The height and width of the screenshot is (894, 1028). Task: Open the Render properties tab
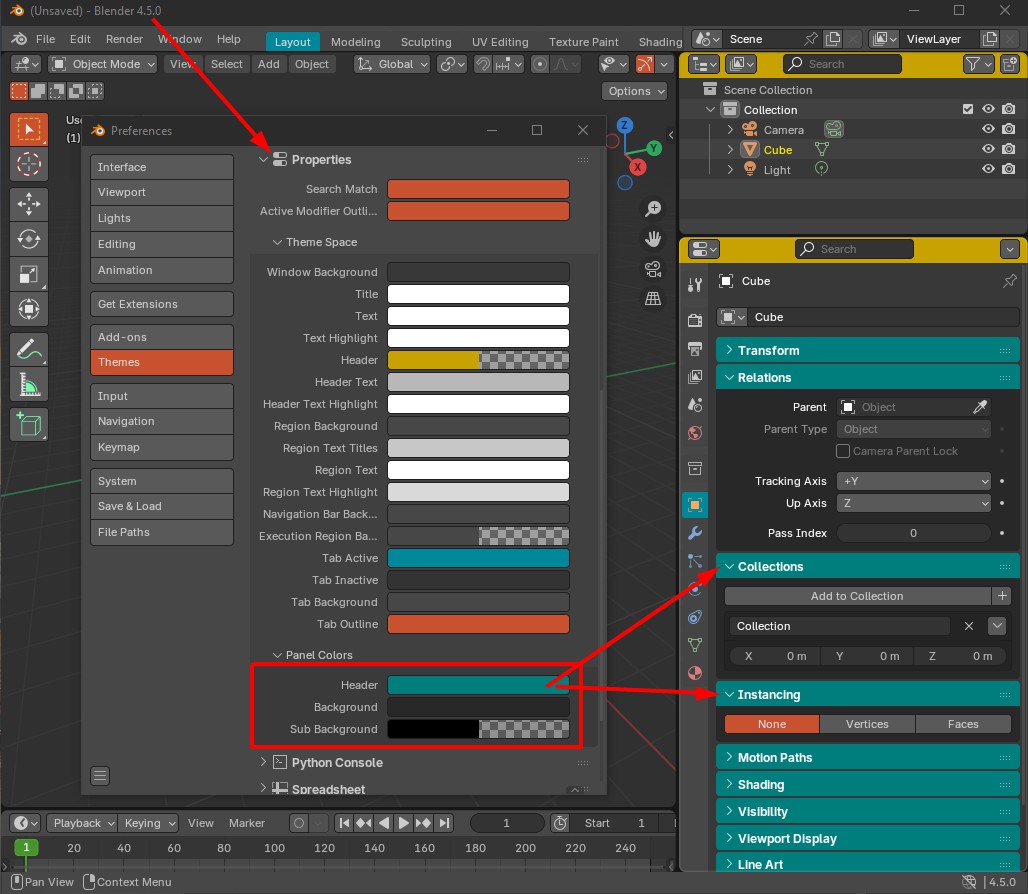[695, 320]
